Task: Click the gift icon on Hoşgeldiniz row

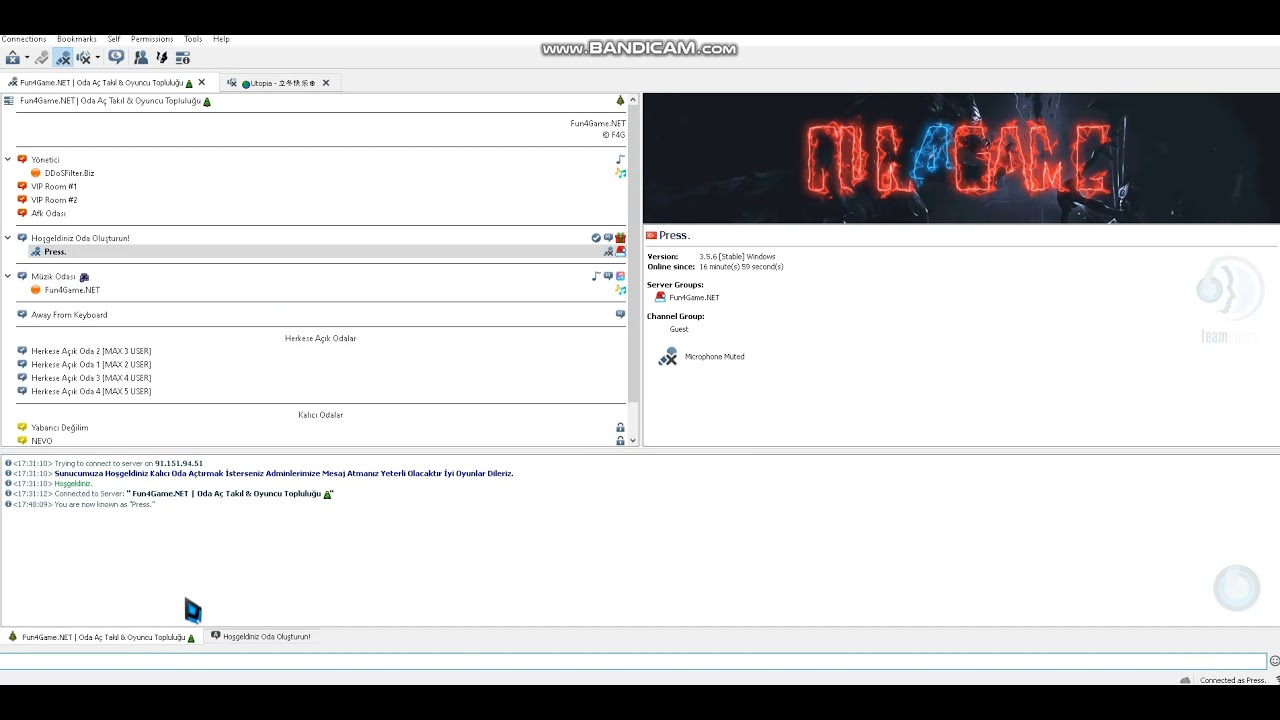Action: coord(620,238)
